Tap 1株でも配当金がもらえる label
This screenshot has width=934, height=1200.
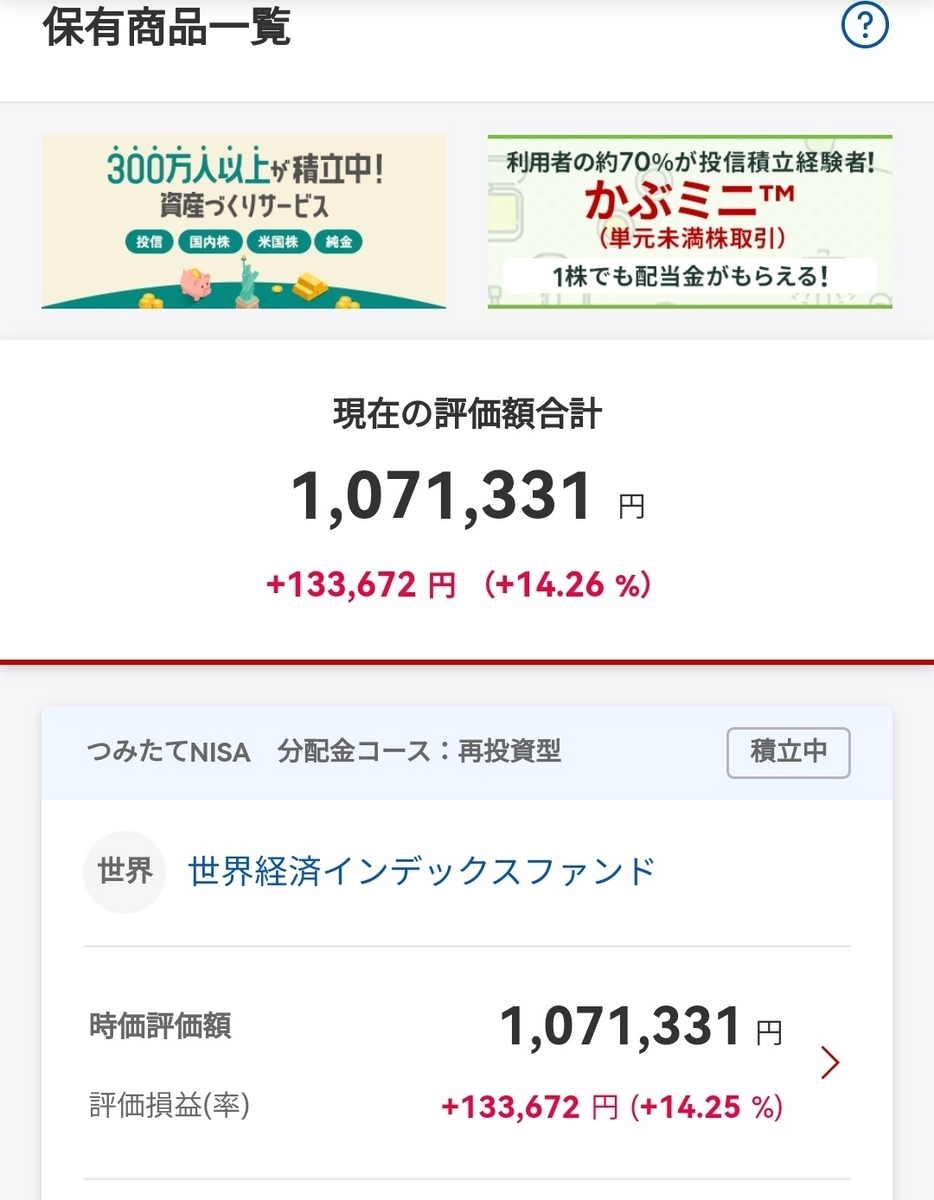690,275
